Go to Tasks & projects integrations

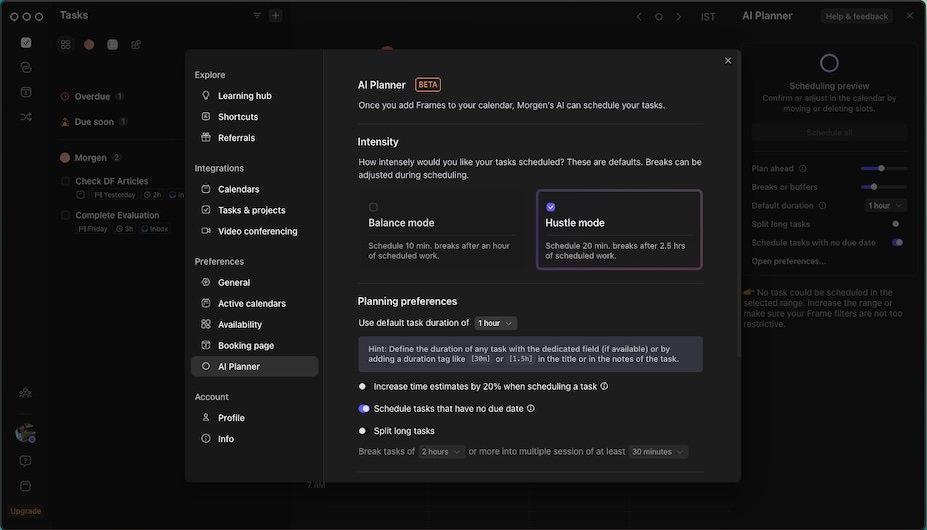coord(251,210)
